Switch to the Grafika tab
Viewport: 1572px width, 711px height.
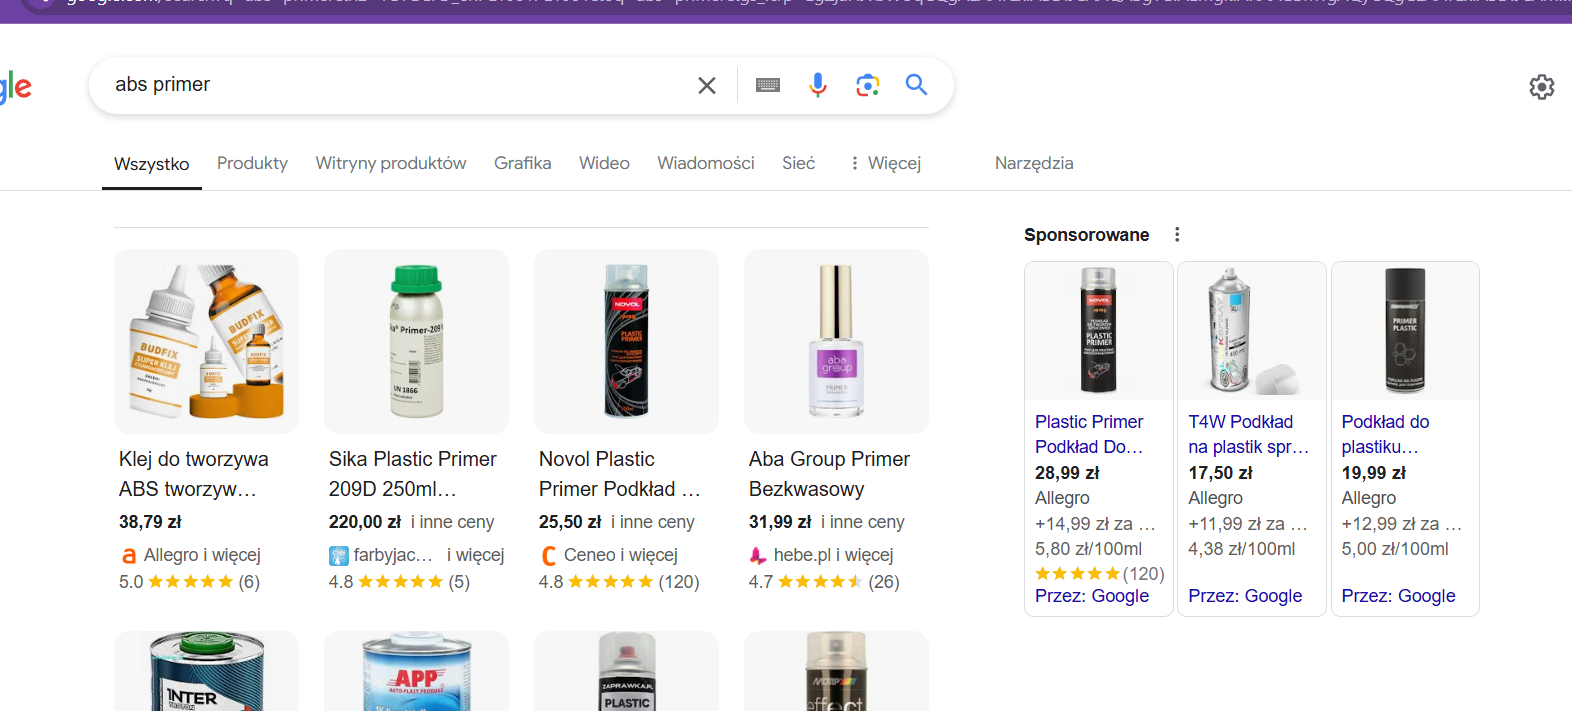522,163
